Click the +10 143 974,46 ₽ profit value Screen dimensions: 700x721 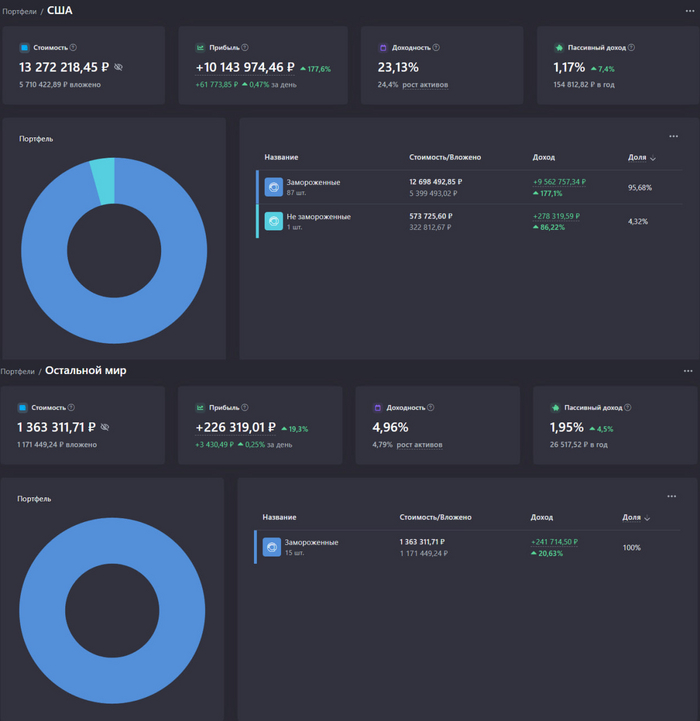tap(245, 68)
